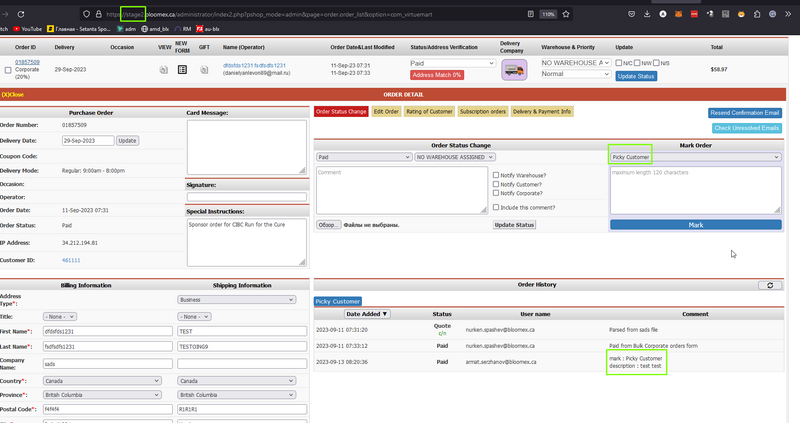Refresh the Order History panel
This screenshot has height=423, width=800.
coord(770,285)
